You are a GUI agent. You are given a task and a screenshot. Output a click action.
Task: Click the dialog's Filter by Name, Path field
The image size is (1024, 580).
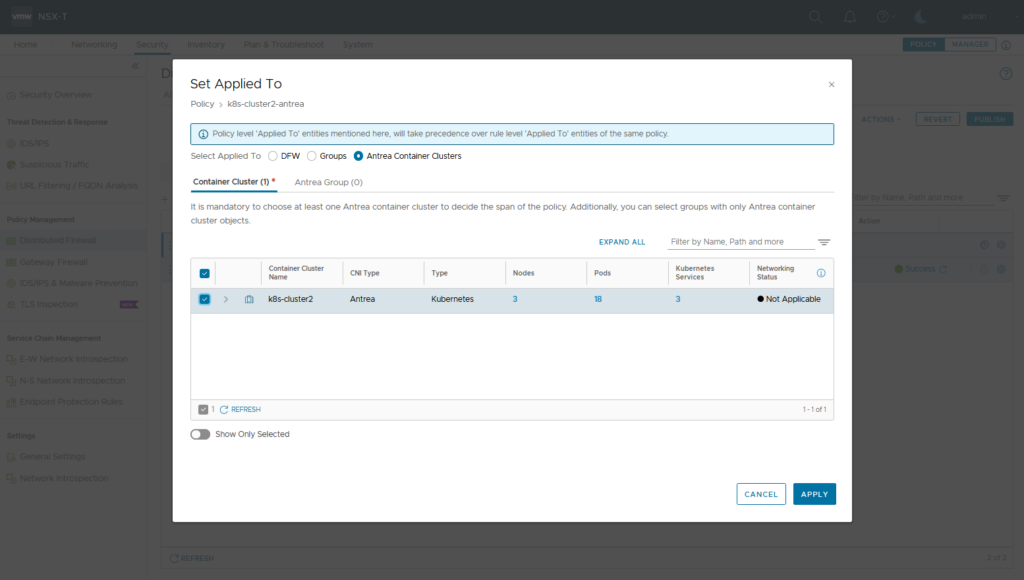(x=741, y=242)
